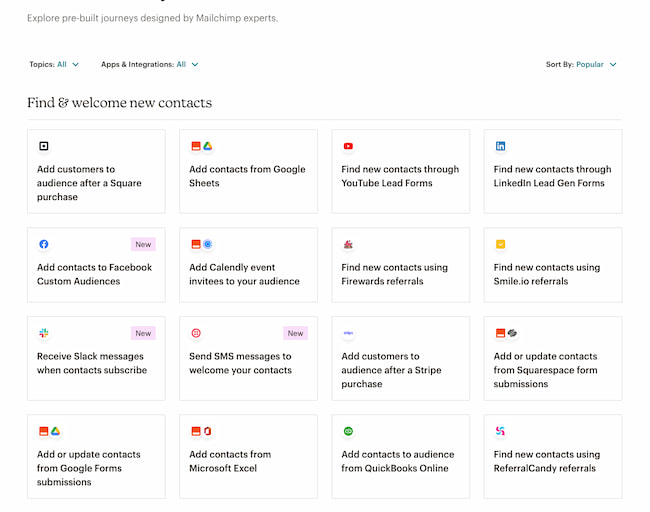Image resolution: width=650 pixels, height=512 pixels.
Task: Click the Stripe icon on purchase card
Action: (x=348, y=333)
